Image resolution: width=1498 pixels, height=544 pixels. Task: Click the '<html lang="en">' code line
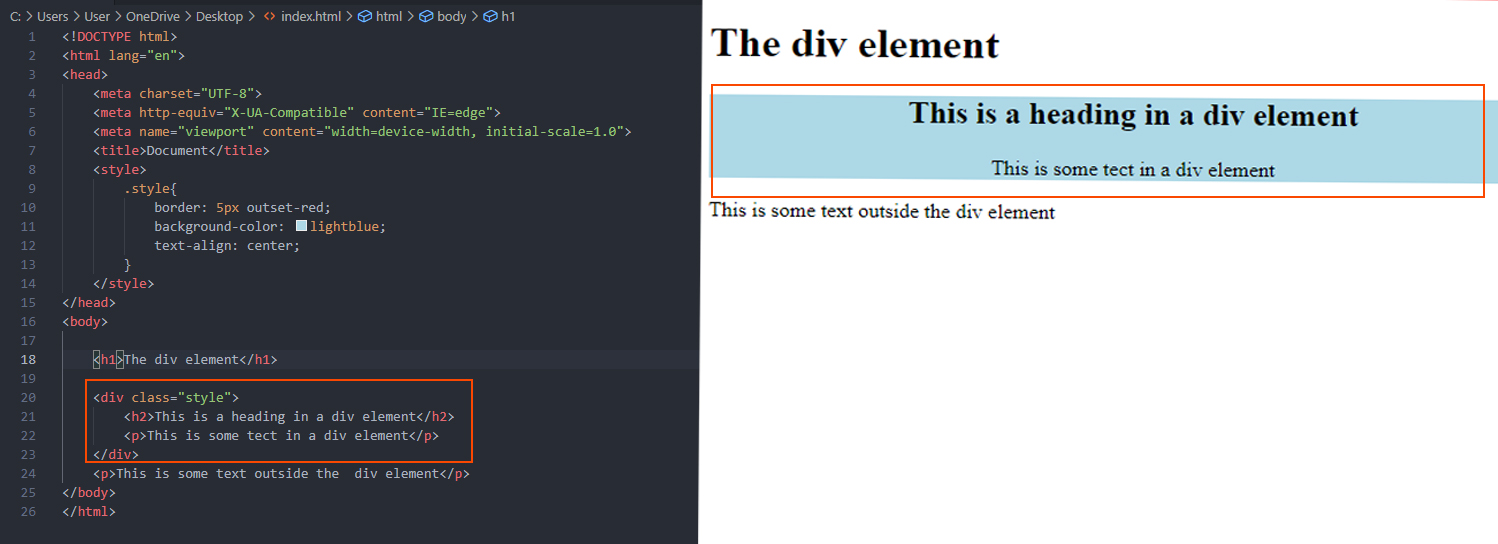pos(123,56)
